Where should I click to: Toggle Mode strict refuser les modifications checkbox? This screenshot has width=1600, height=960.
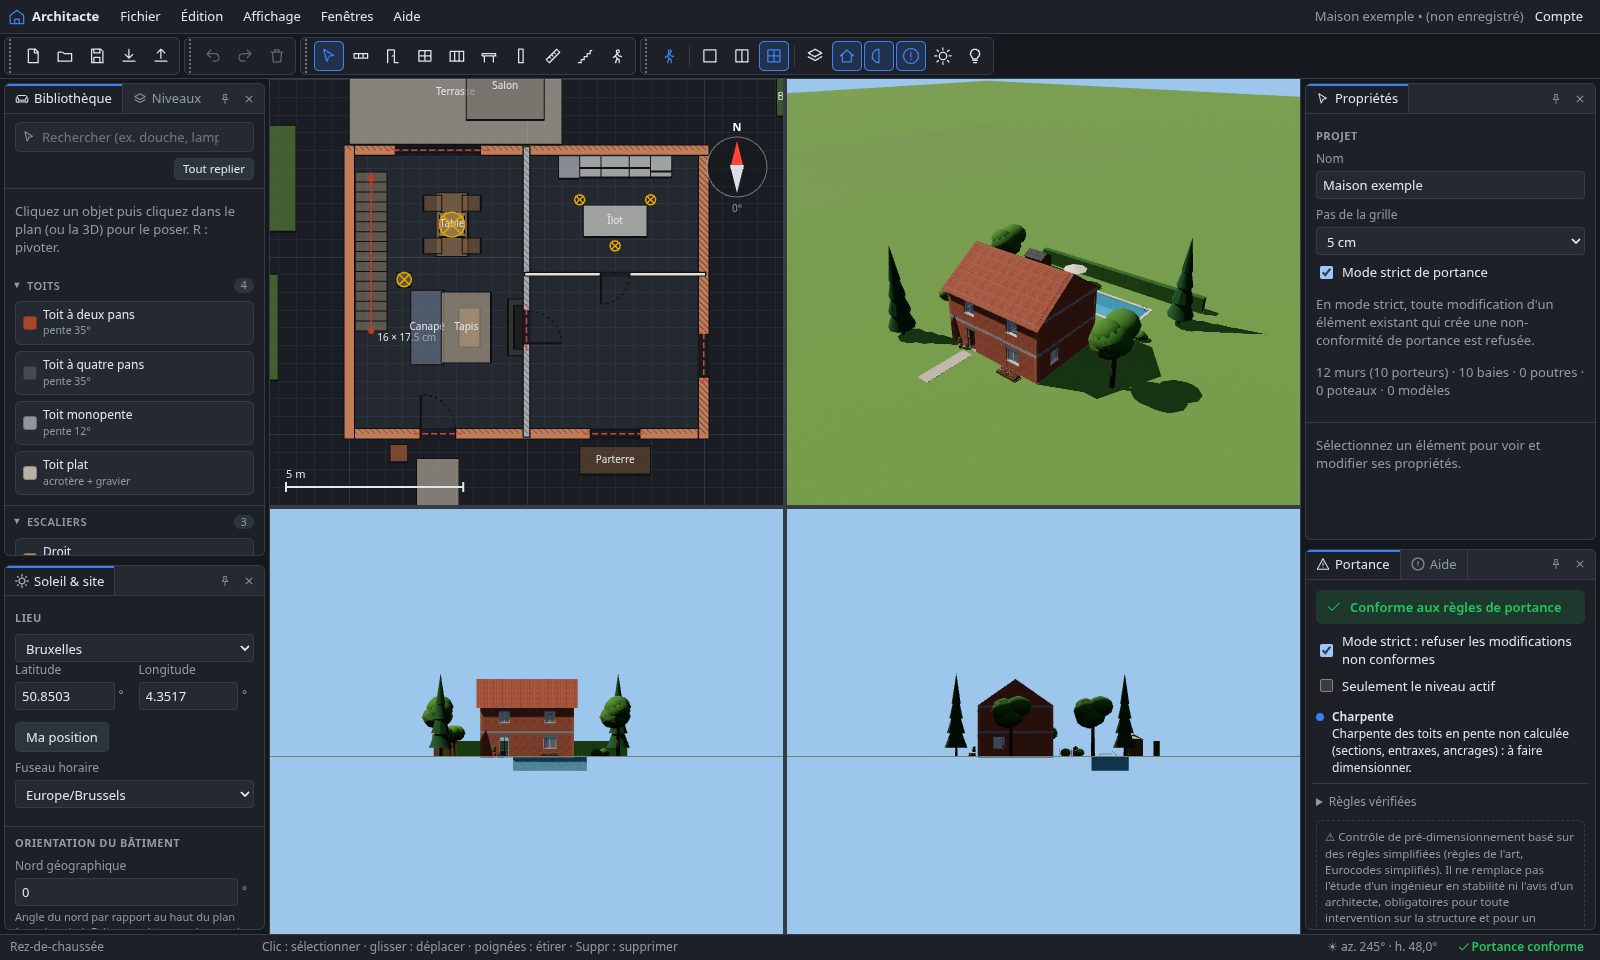[x=1326, y=650]
